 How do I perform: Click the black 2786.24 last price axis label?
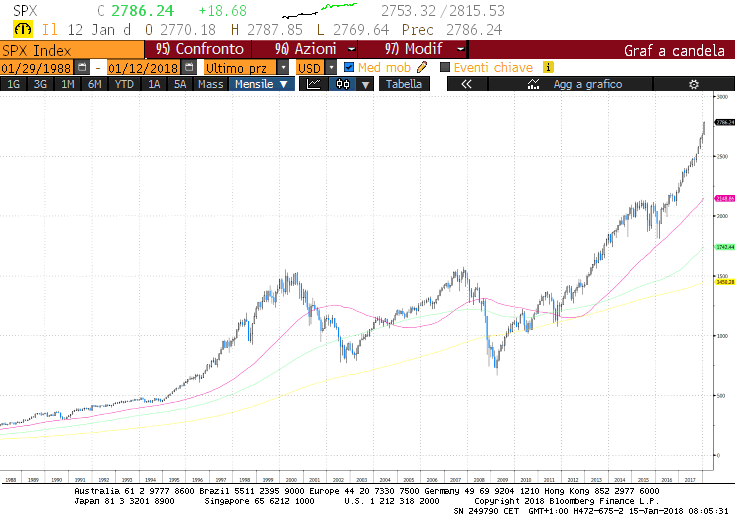(725, 123)
